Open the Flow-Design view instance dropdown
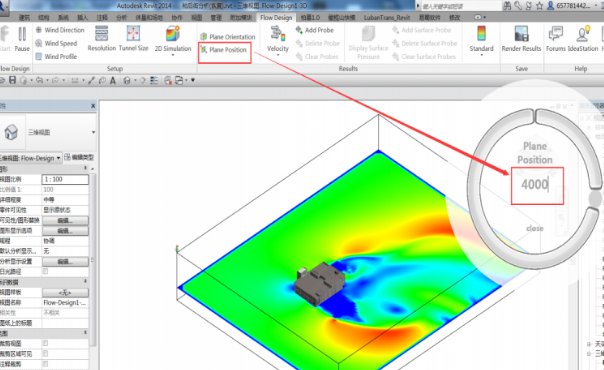Screen dimensions: 604x370 (58, 158)
